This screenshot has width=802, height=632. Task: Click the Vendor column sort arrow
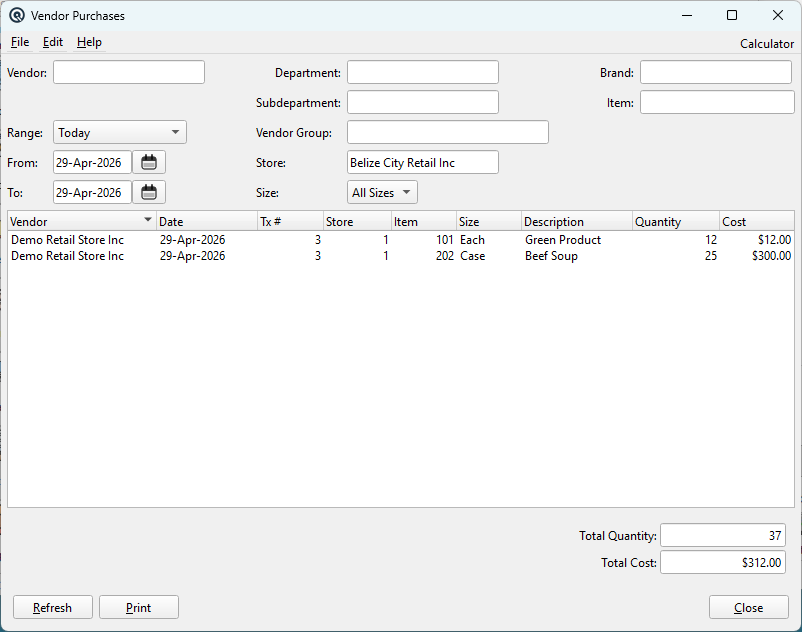(x=148, y=220)
